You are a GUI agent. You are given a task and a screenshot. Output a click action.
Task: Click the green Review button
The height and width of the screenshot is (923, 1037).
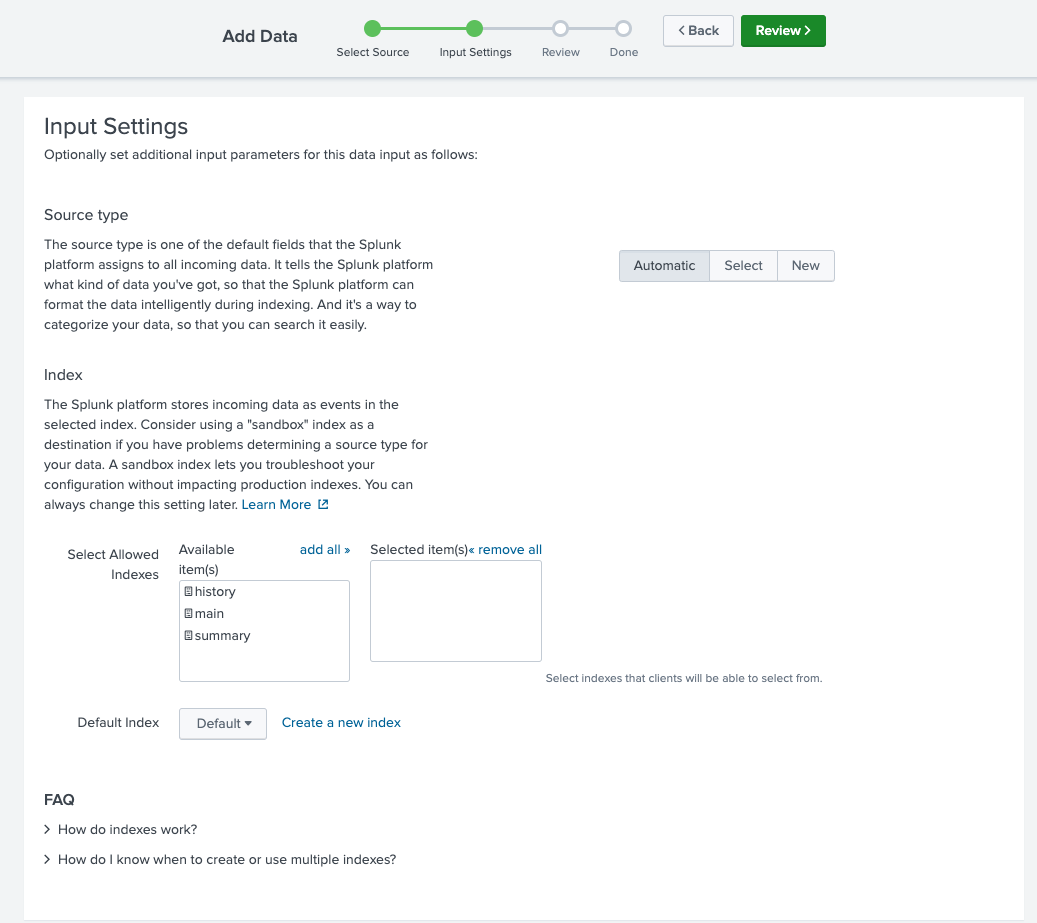pos(783,30)
